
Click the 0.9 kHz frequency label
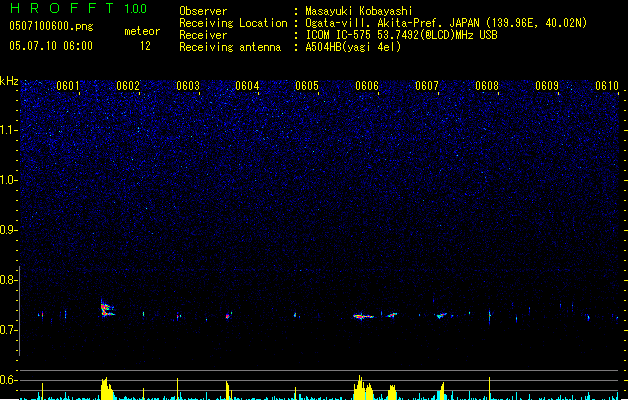[x=9, y=230]
